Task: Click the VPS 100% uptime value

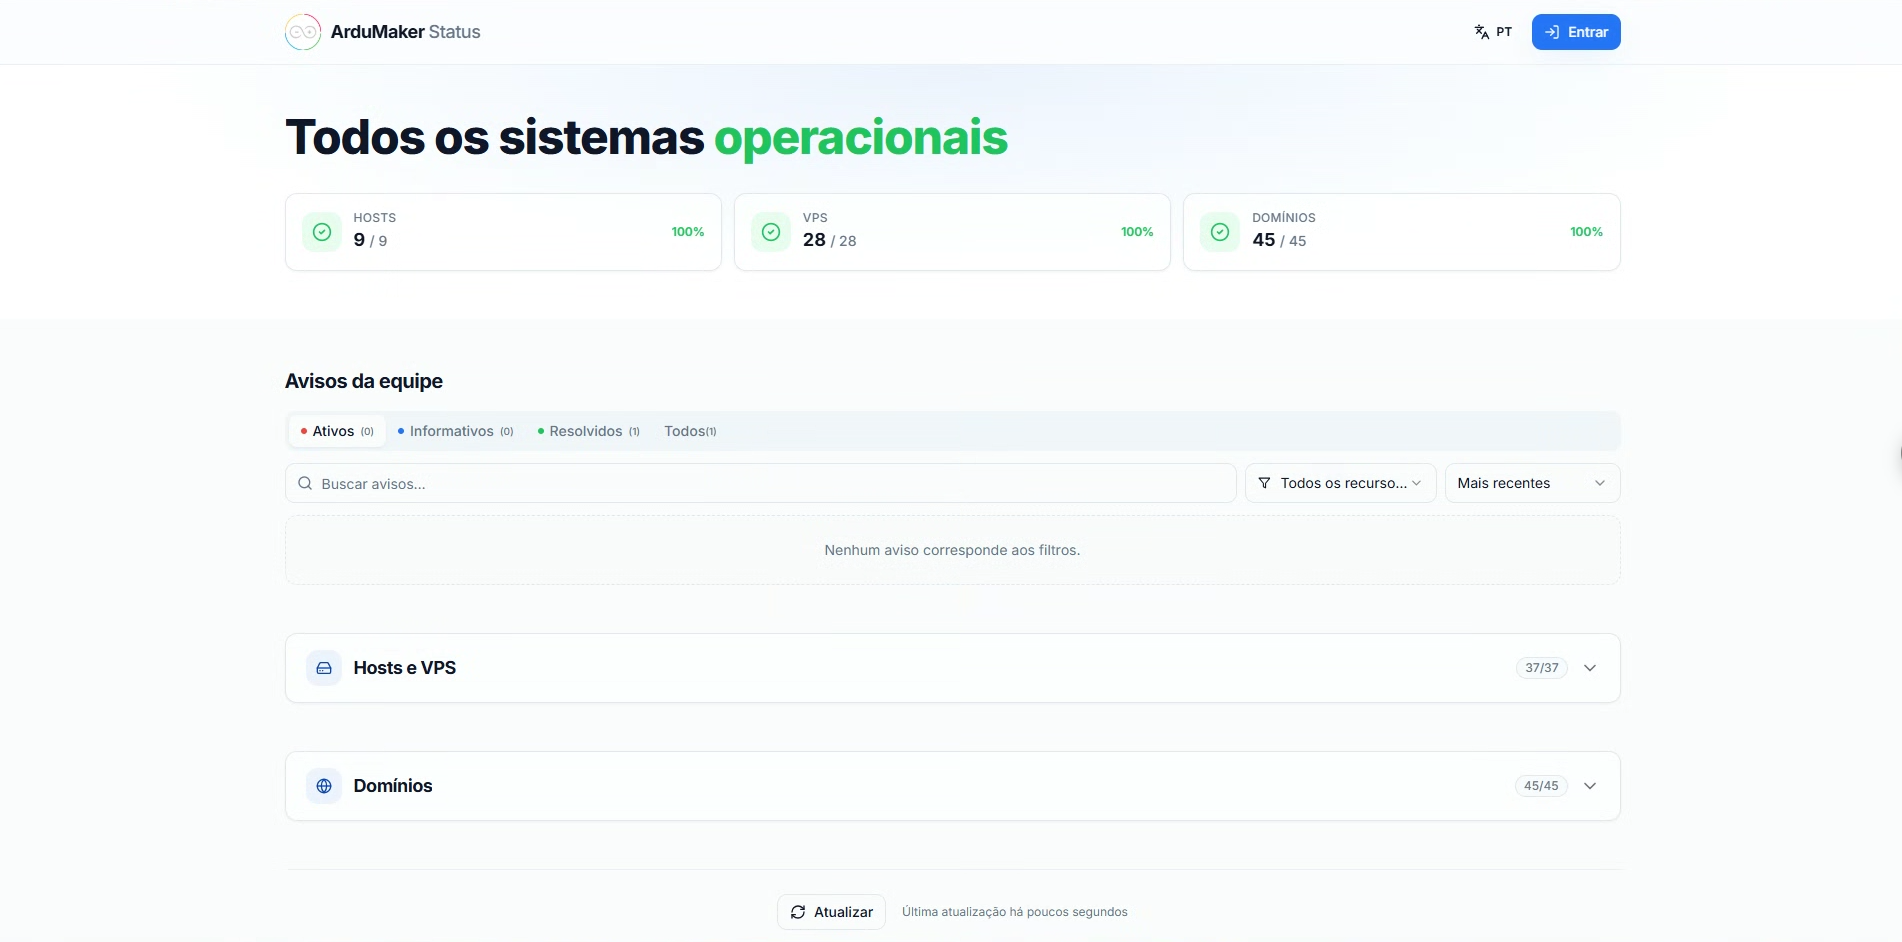Action: click(1137, 232)
